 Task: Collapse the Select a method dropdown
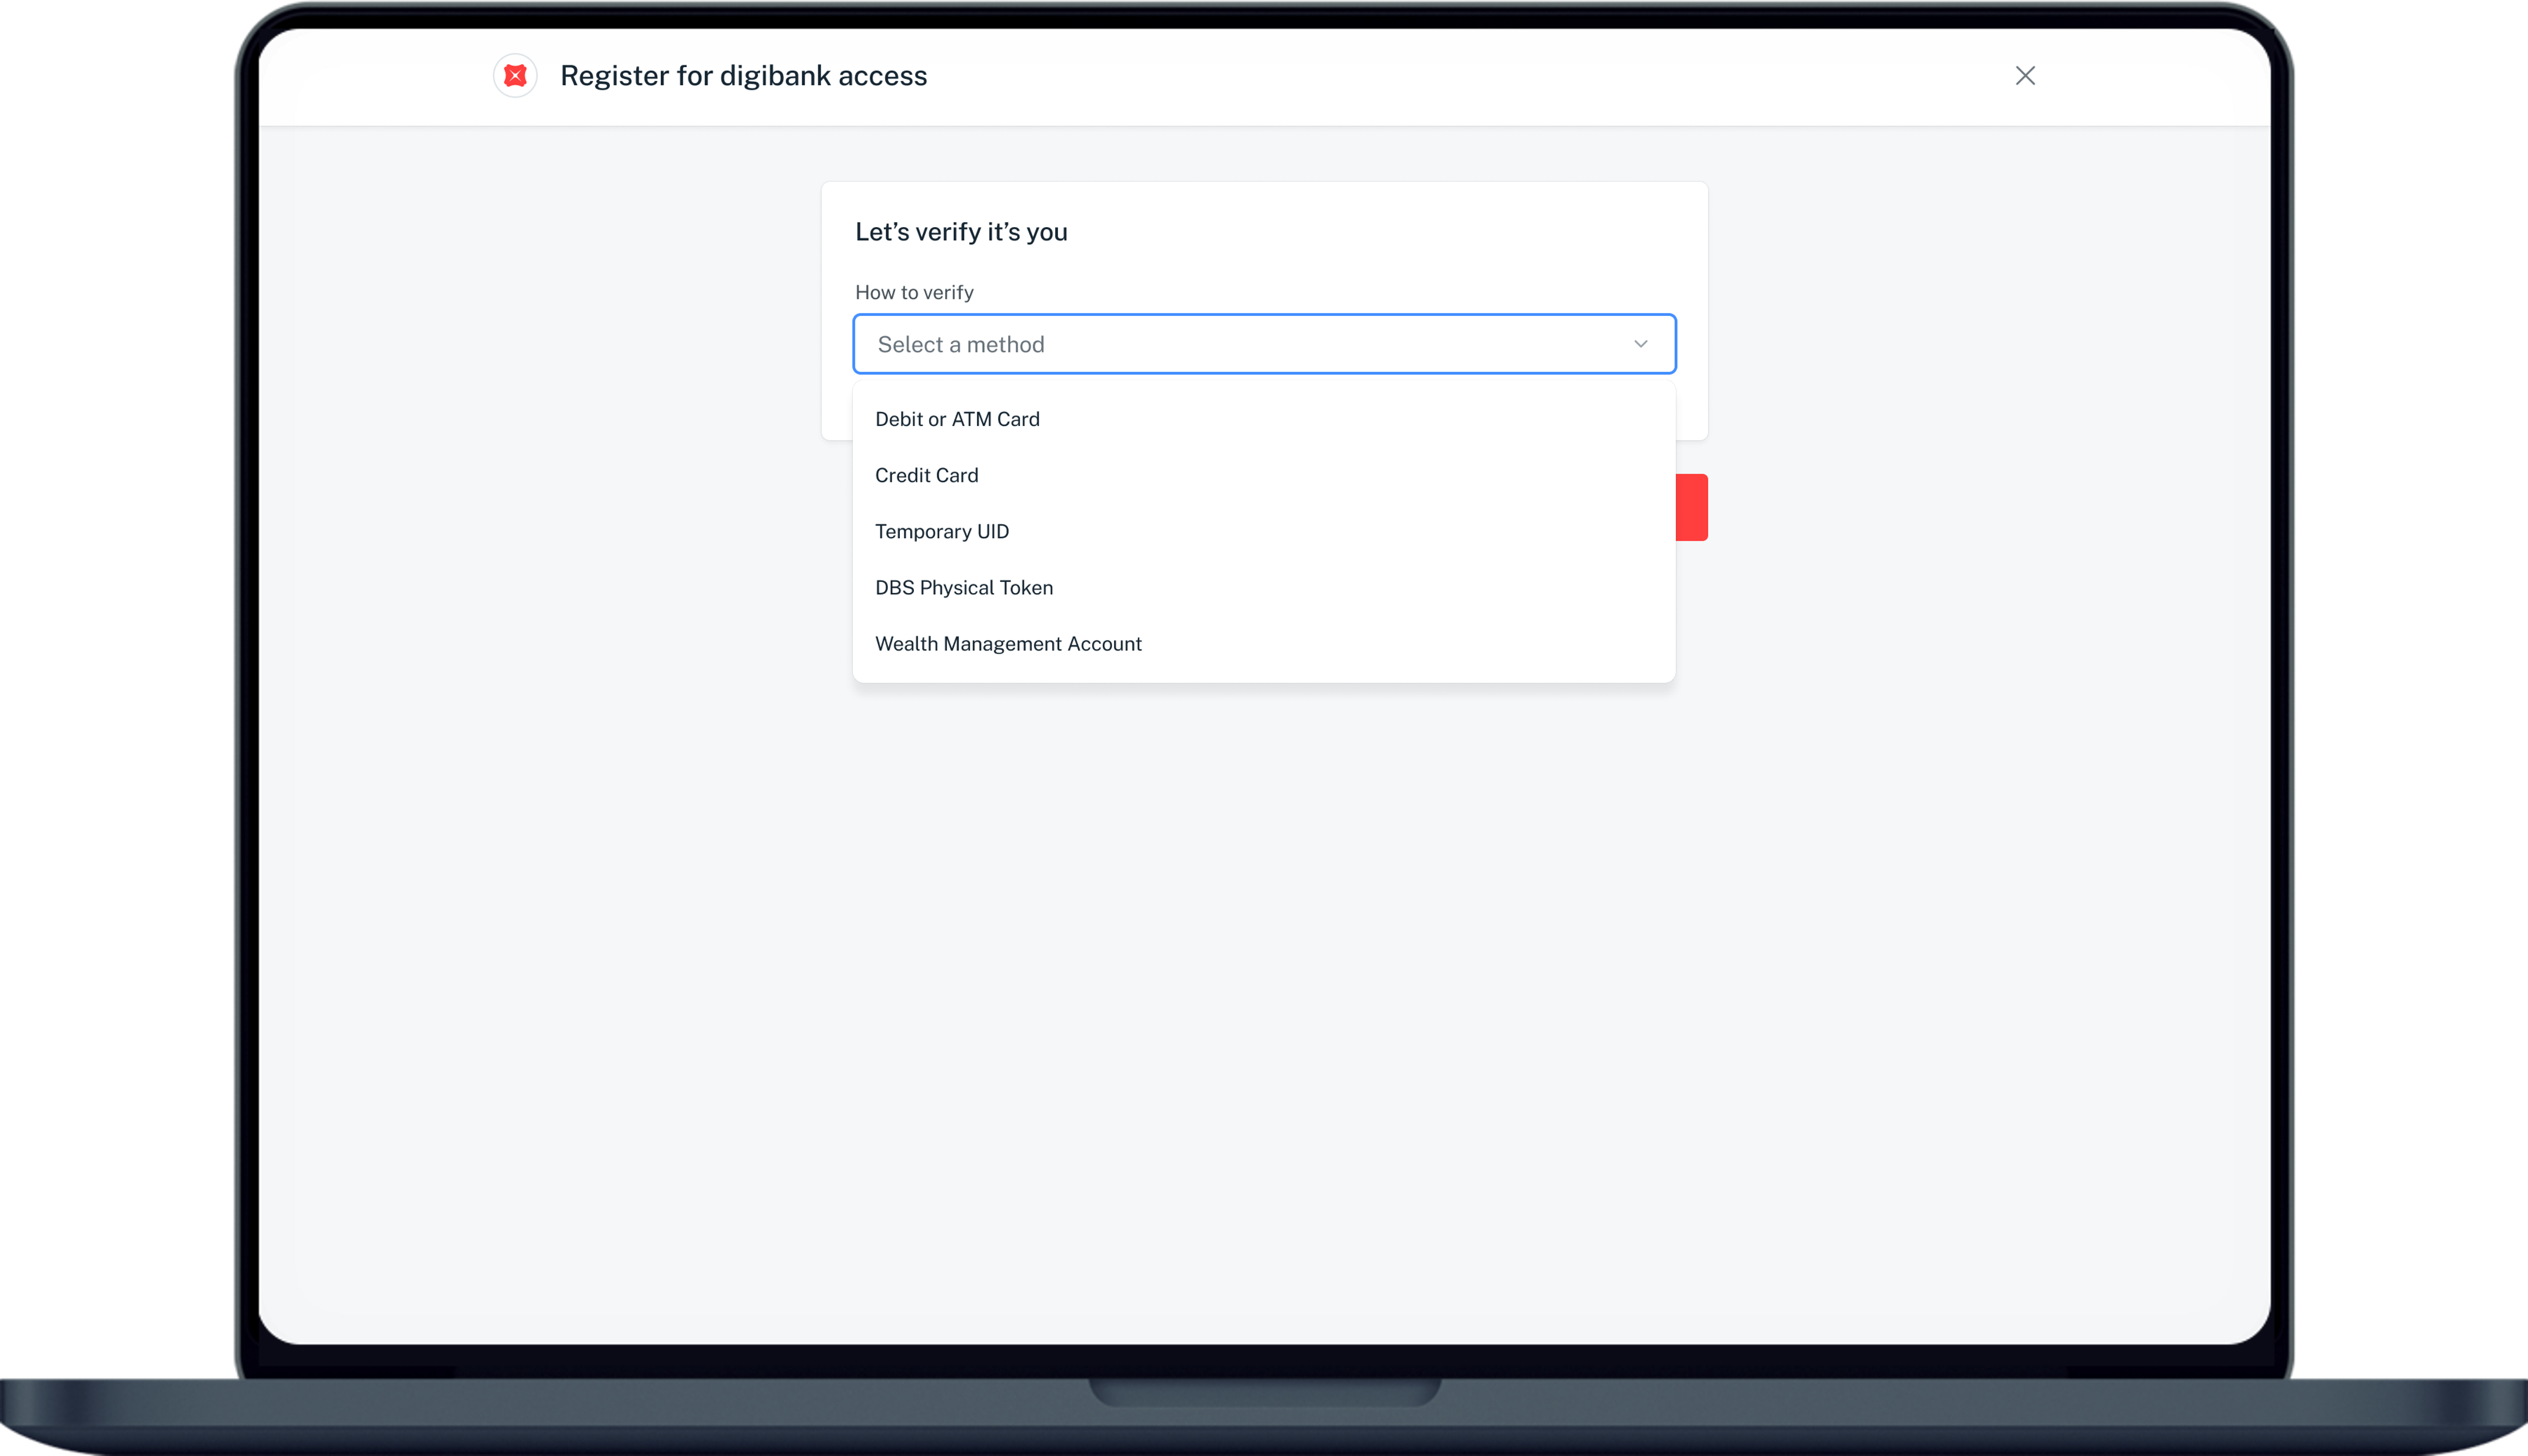1264,344
